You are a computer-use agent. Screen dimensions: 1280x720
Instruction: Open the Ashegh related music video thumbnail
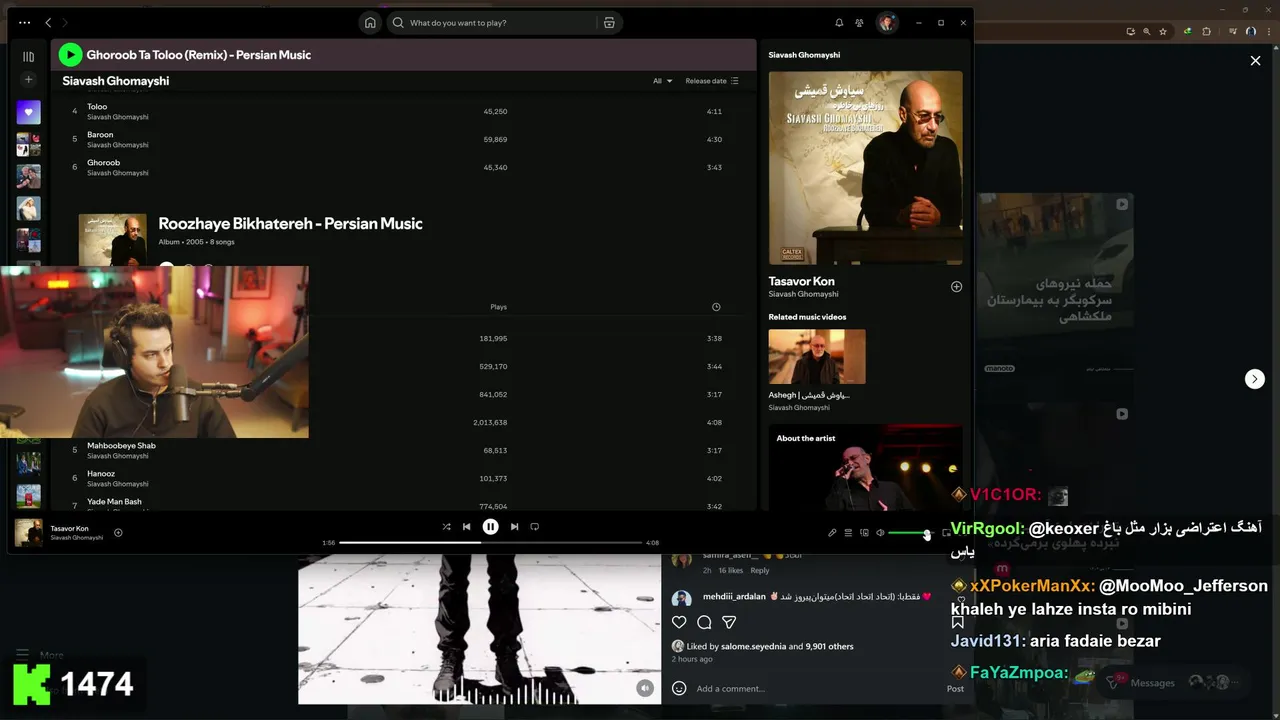pos(817,356)
